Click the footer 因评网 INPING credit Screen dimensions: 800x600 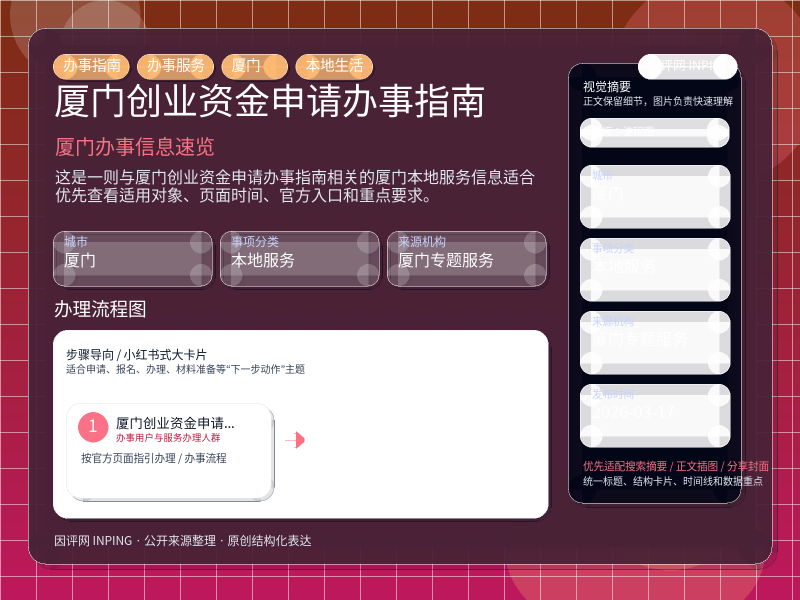(x=93, y=541)
